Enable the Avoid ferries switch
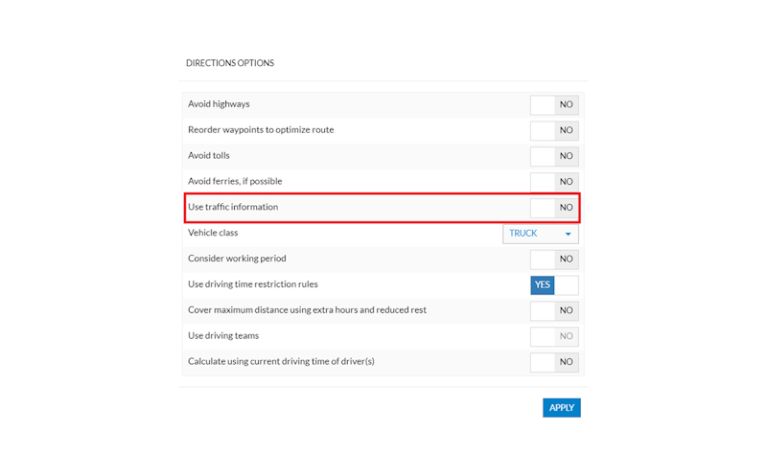The image size is (767, 475). [554, 181]
